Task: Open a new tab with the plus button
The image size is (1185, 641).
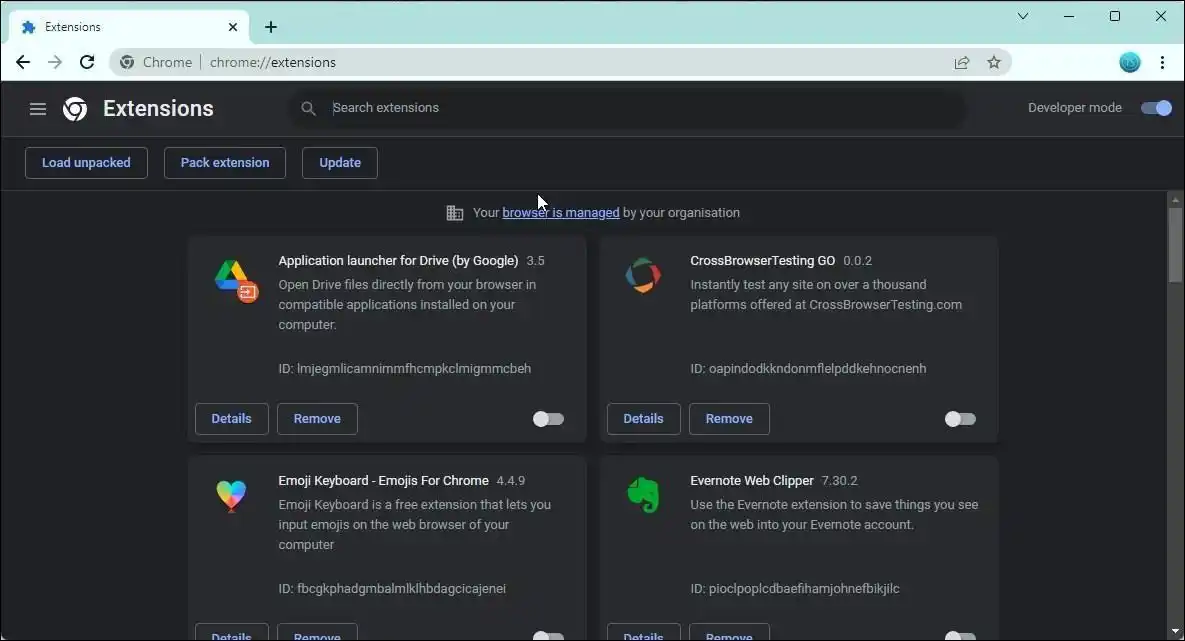Action: point(271,27)
